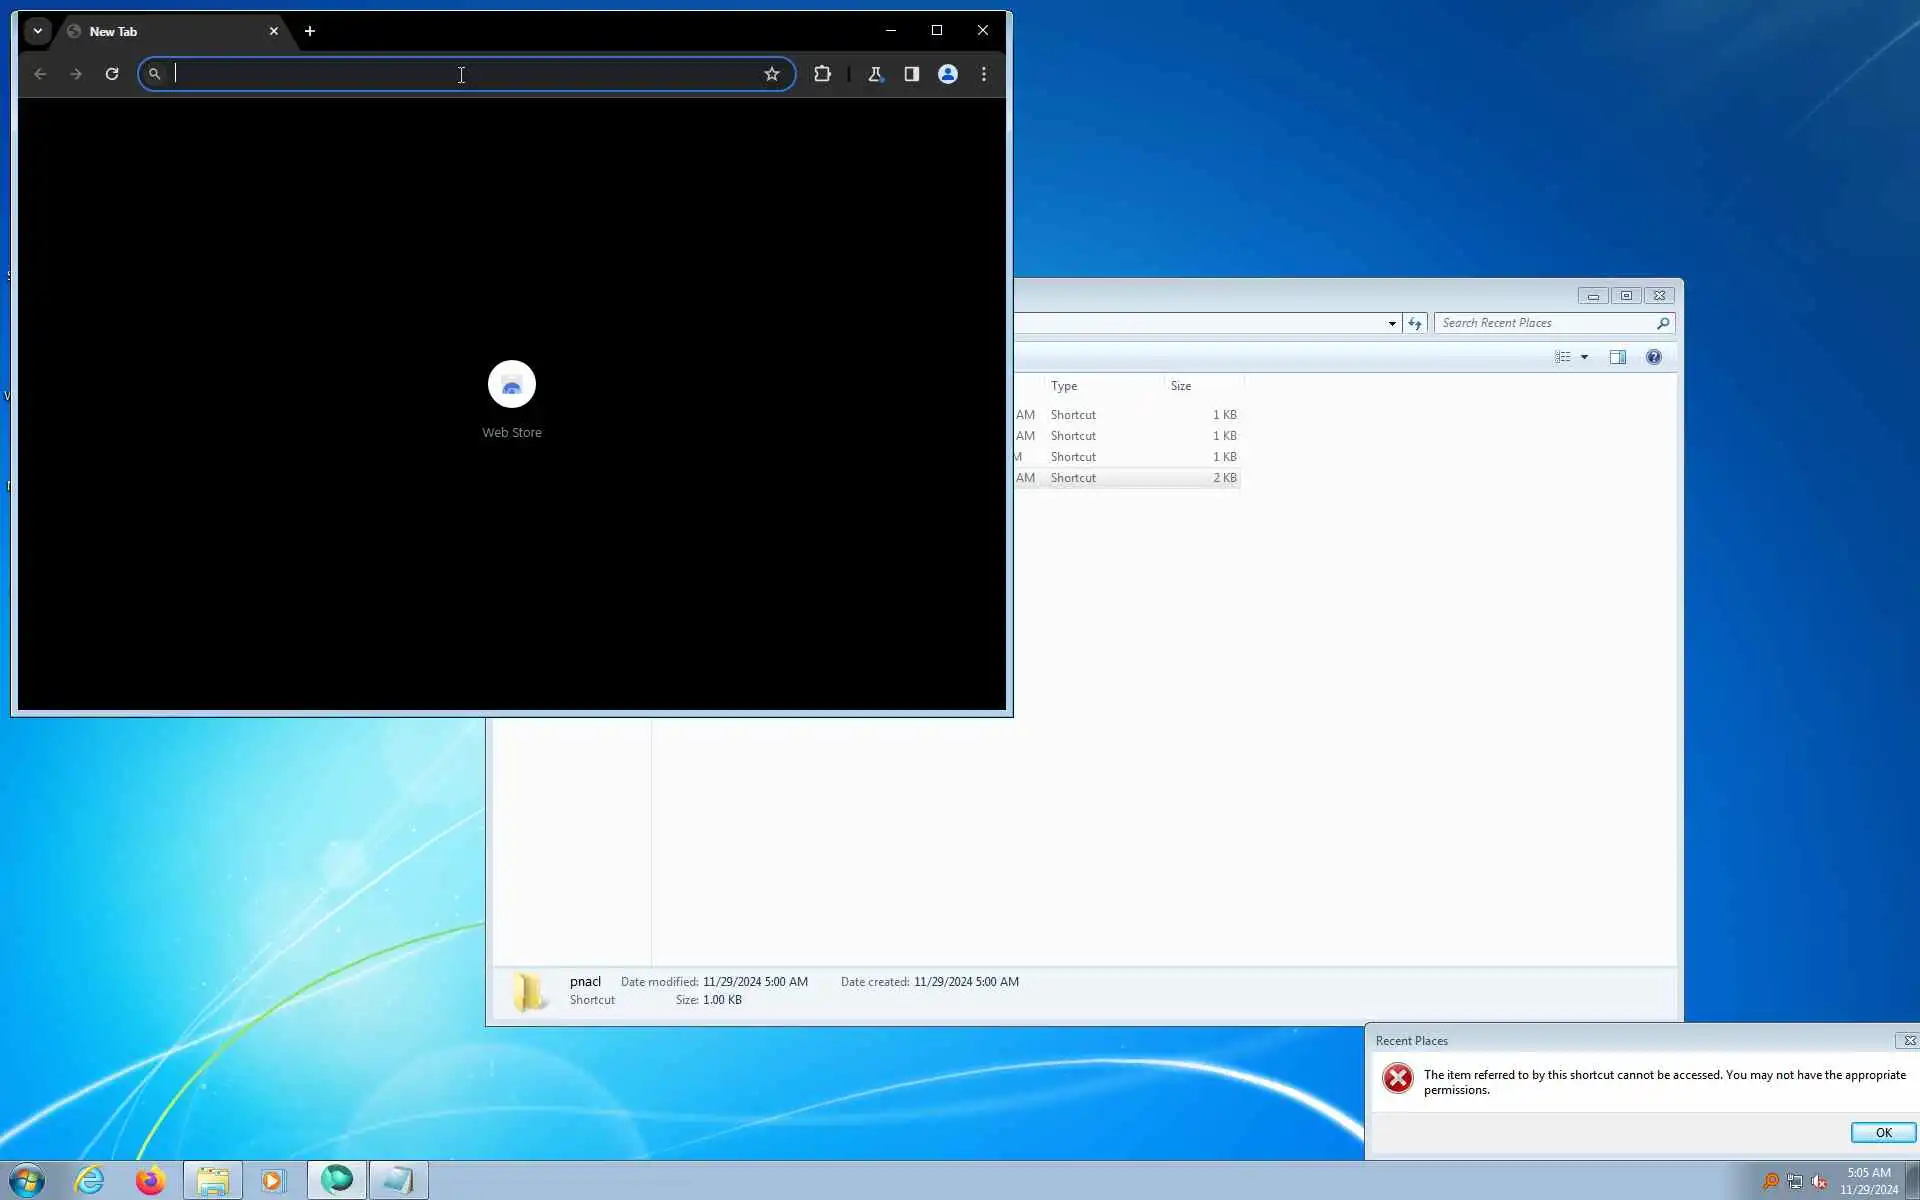The image size is (1920, 1200).
Task: Open the Chrome profile avatar icon
Action: 947,74
